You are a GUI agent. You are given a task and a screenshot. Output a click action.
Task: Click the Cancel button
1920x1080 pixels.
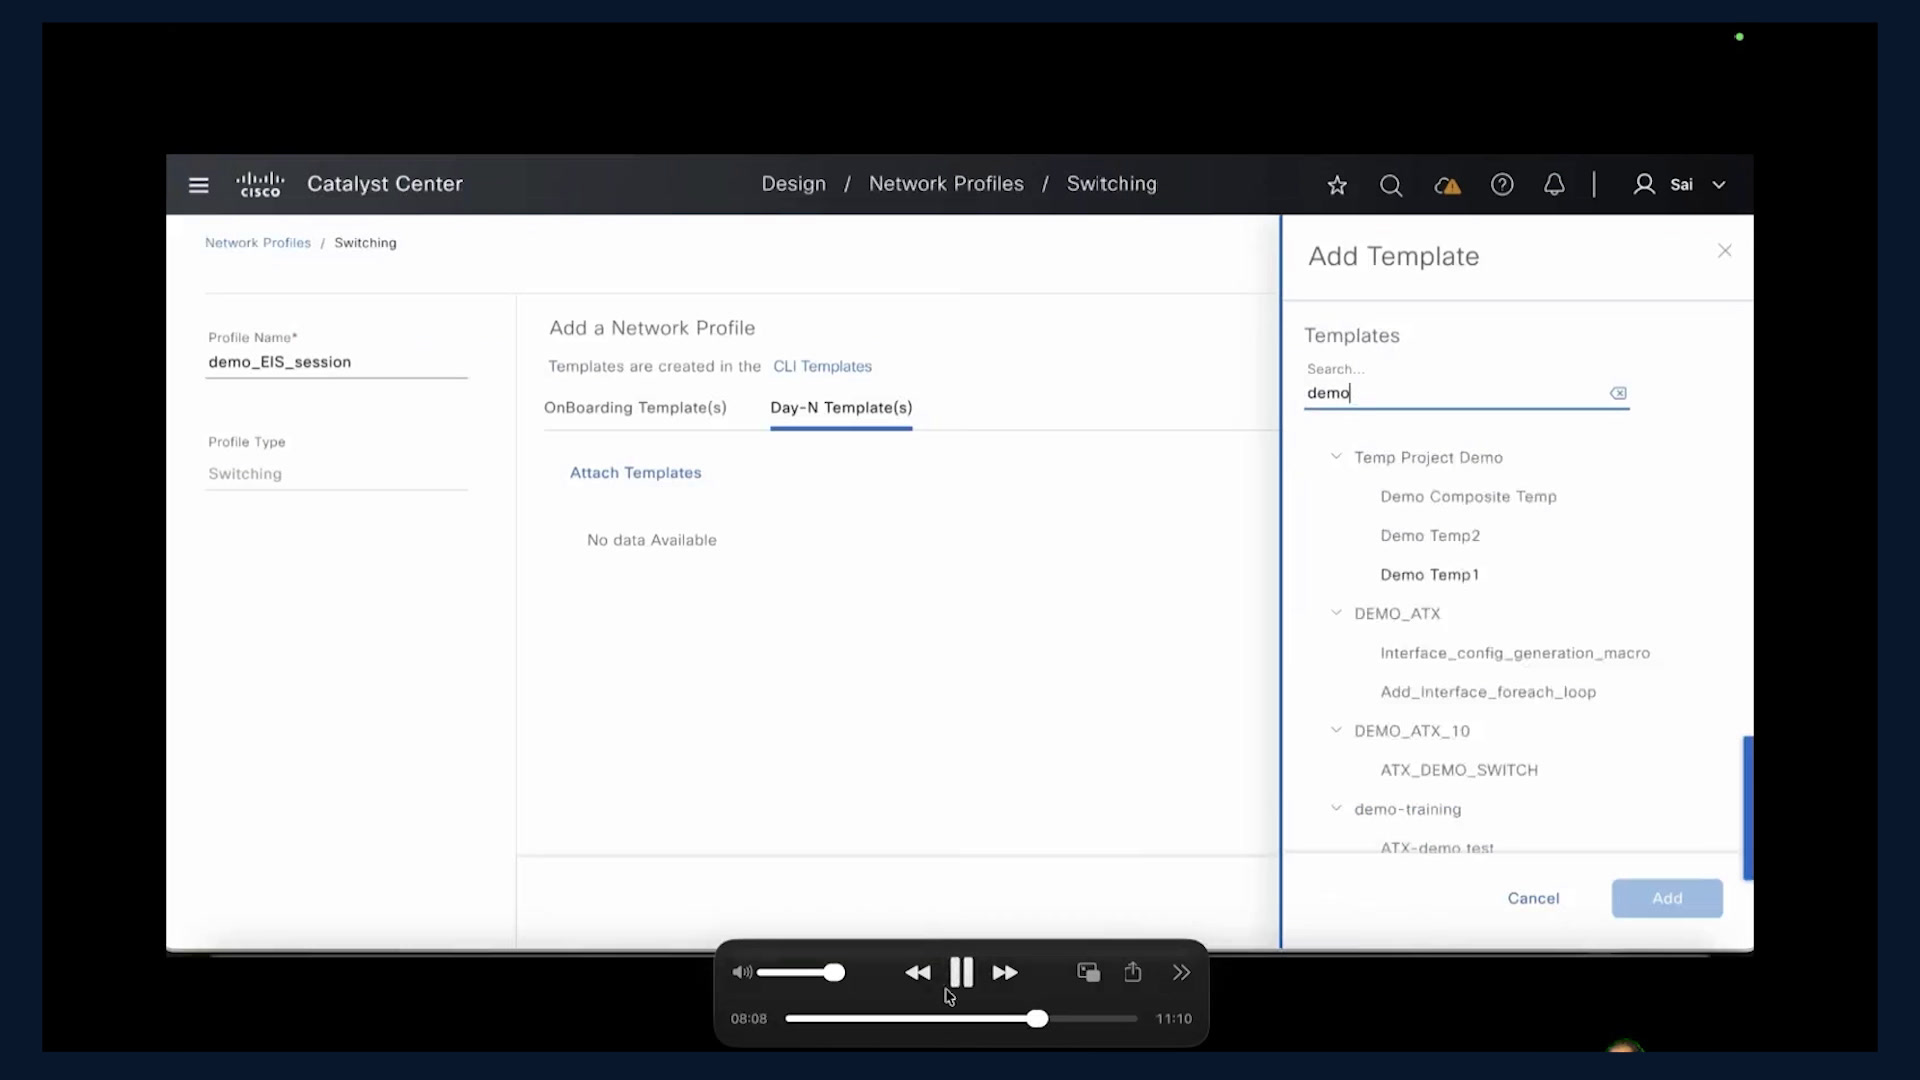(1533, 898)
